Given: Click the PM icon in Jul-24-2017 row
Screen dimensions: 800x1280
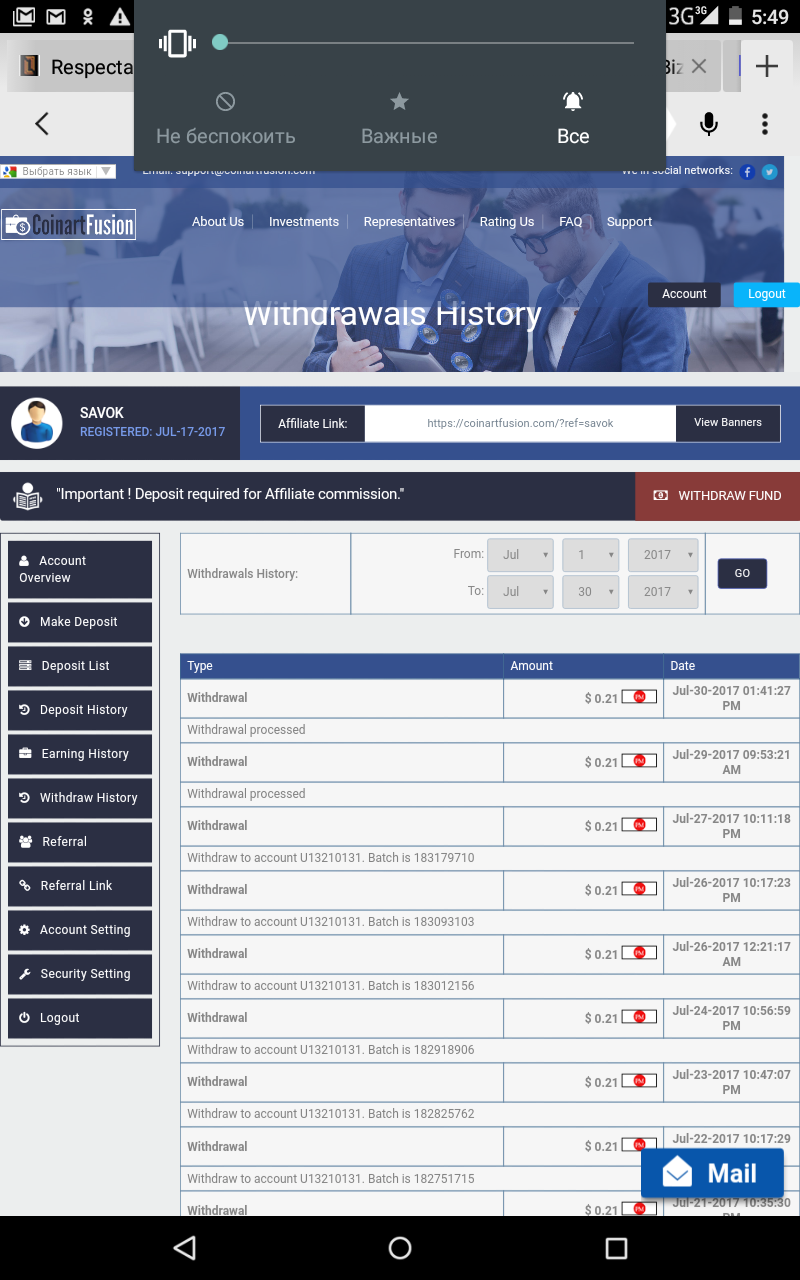Looking at the screenshot, I should click(x=639, y=1017).
